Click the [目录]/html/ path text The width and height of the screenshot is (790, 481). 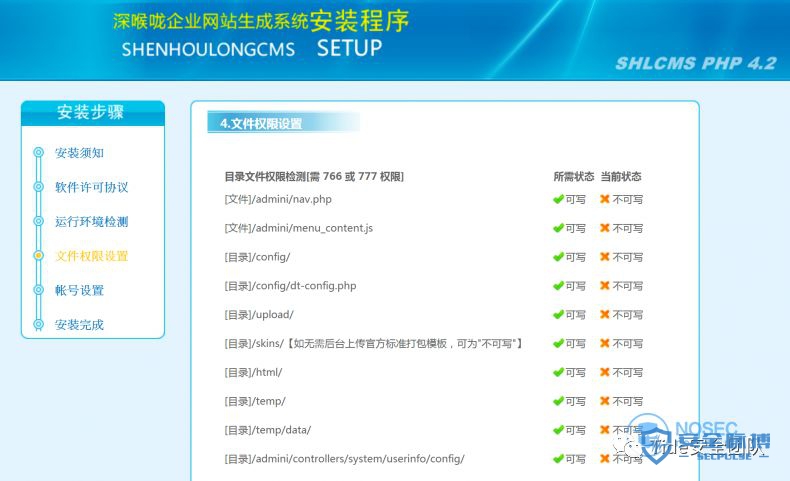(x=253, y=373)
